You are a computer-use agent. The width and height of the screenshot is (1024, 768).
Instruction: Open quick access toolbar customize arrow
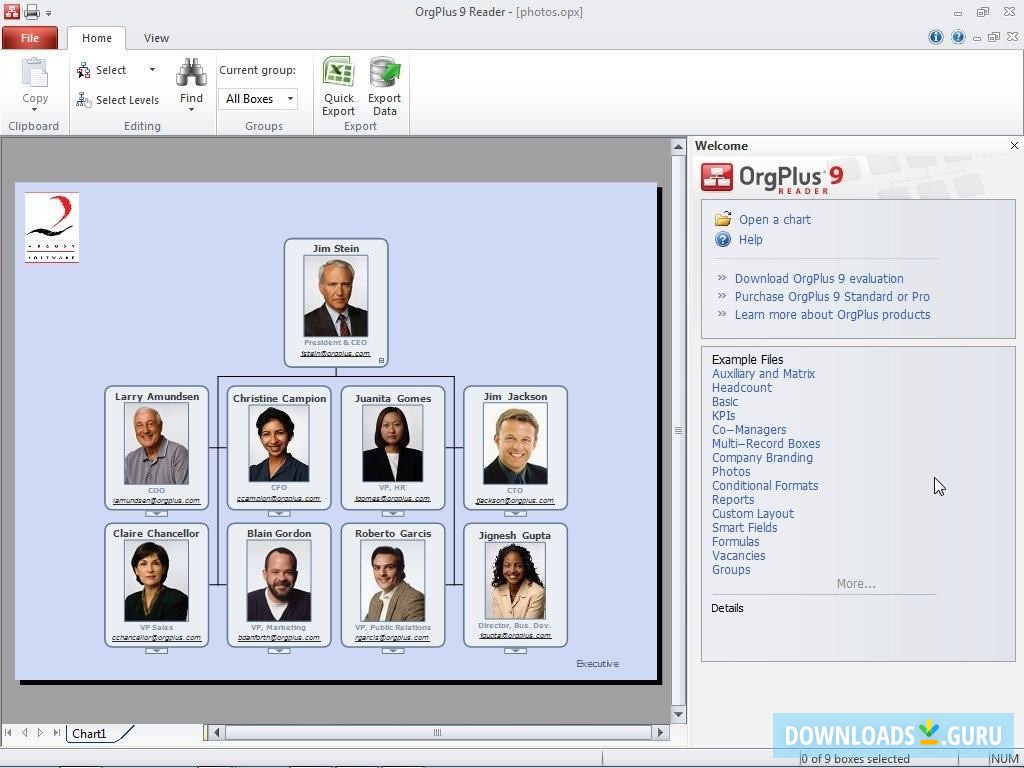coord(48,12)
